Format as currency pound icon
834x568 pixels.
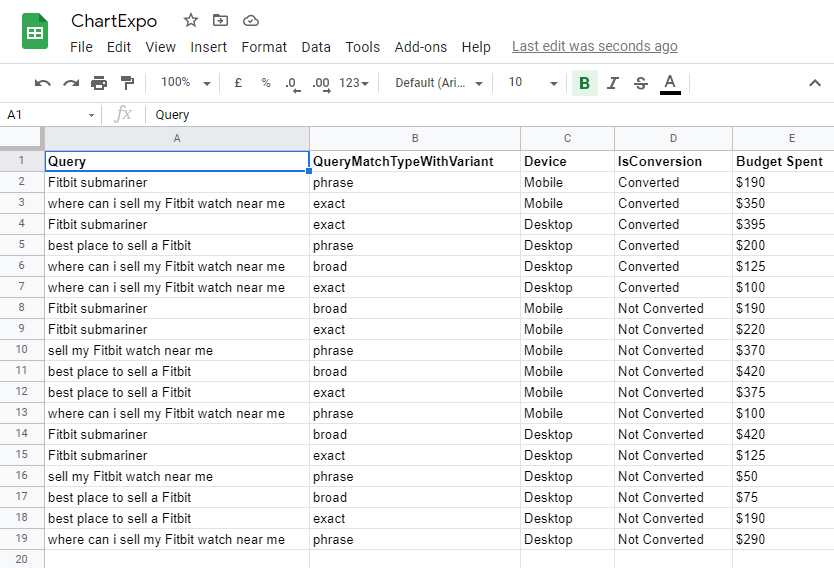pyautogui.click(x=238, y=83)
